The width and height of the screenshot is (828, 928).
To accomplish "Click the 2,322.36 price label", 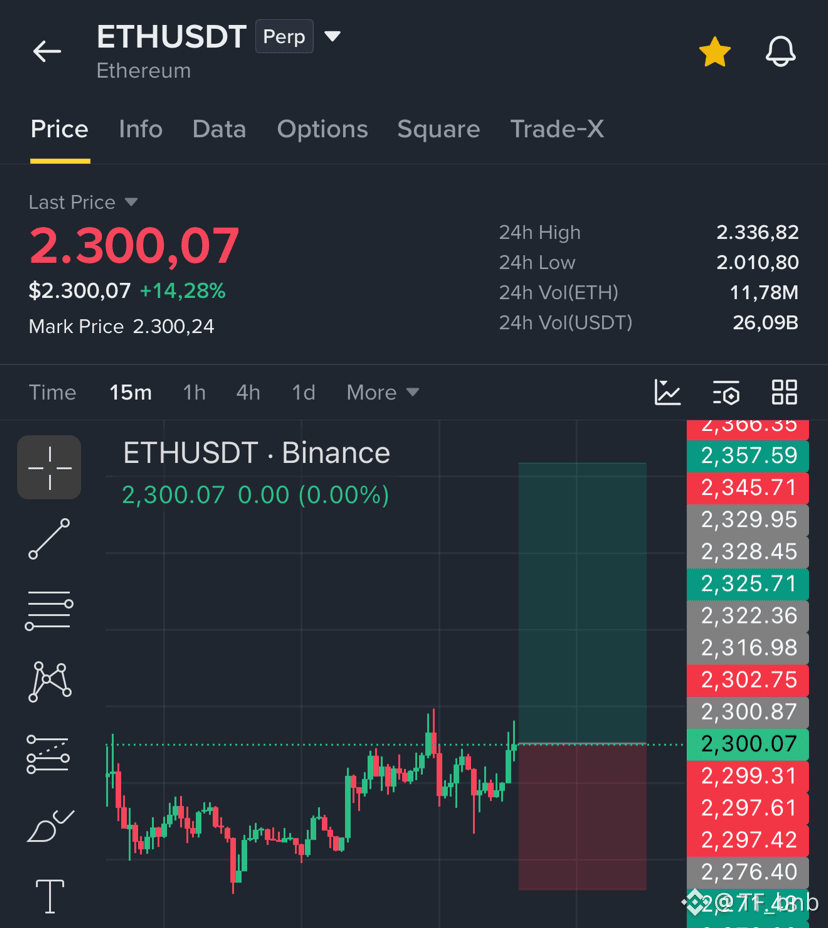I will [748, 616].
